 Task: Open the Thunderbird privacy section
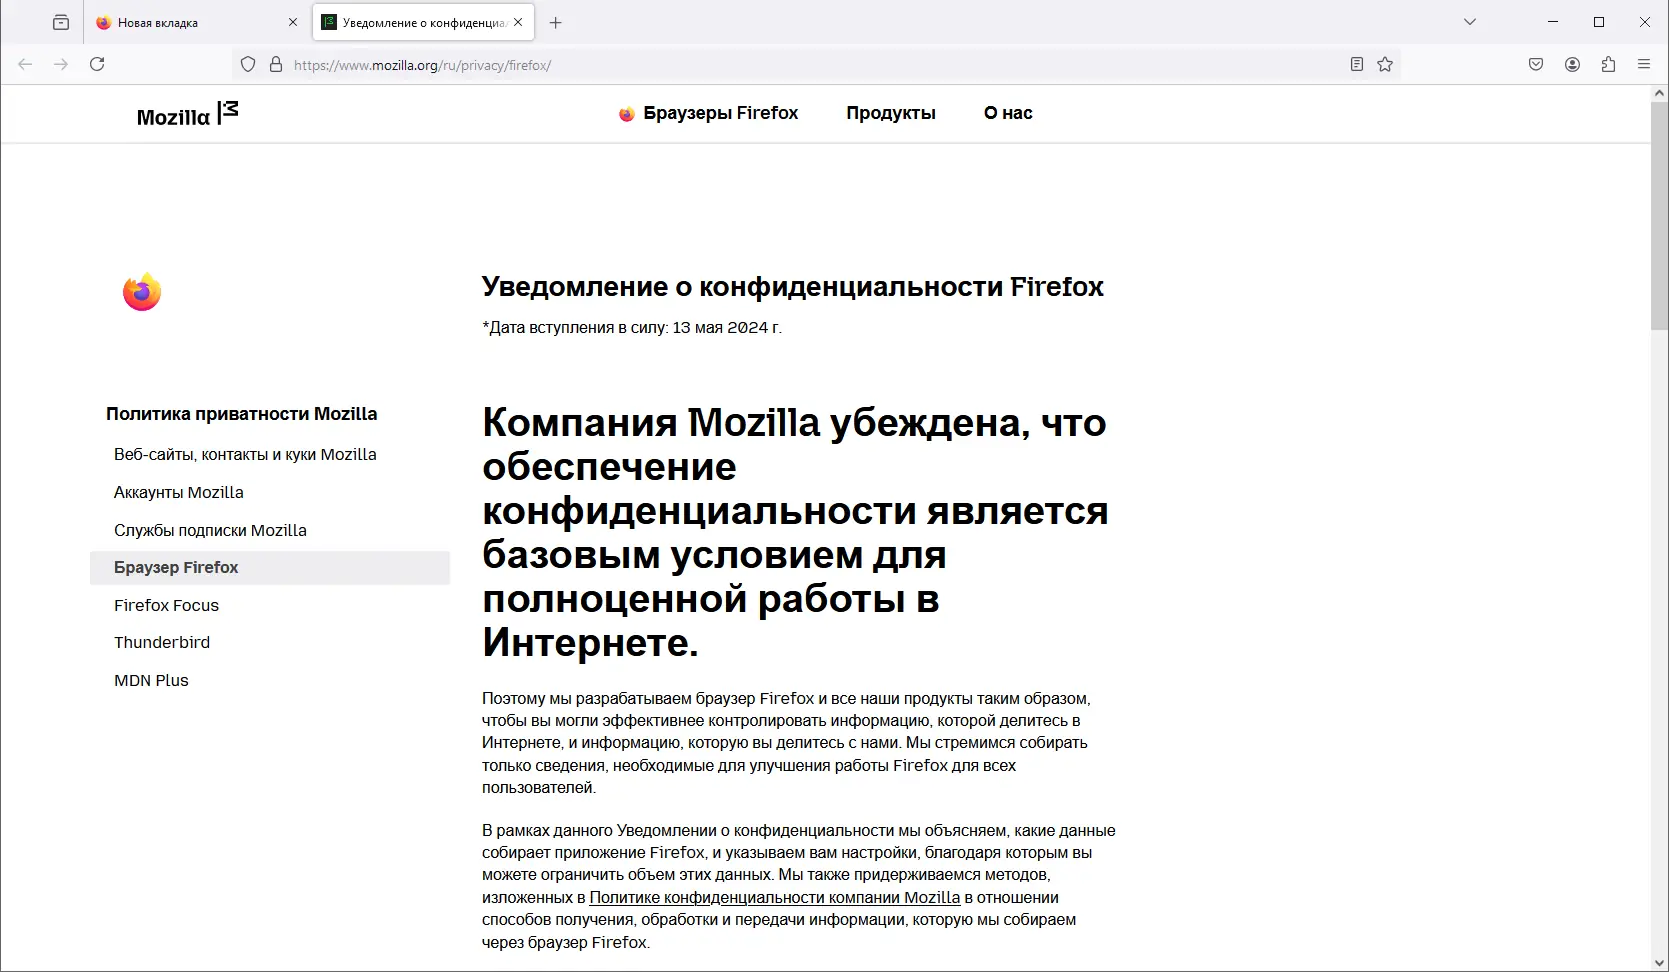coord(162,642)
